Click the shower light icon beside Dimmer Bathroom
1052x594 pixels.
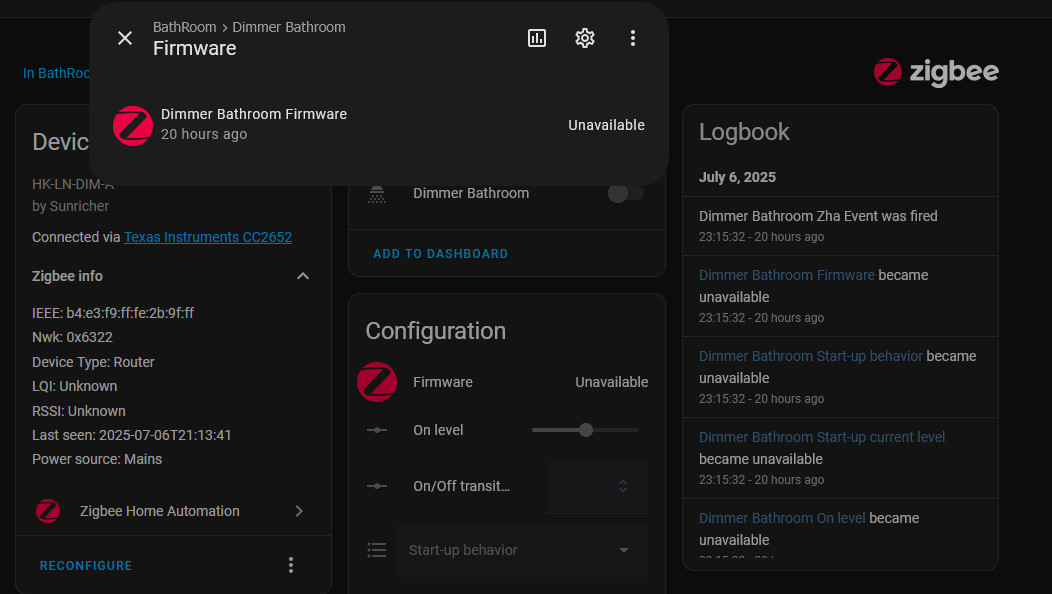pos(377,193)
